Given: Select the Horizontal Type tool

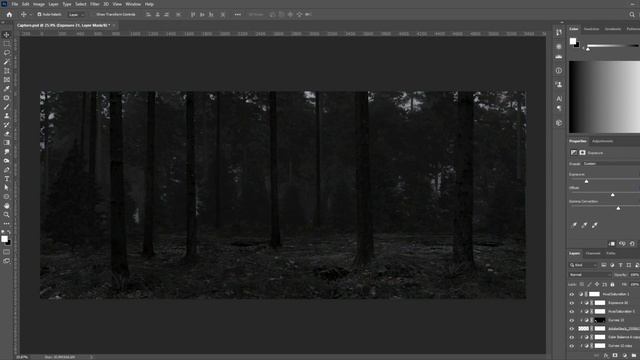Looking at the screenshot, I should point(7,179).
